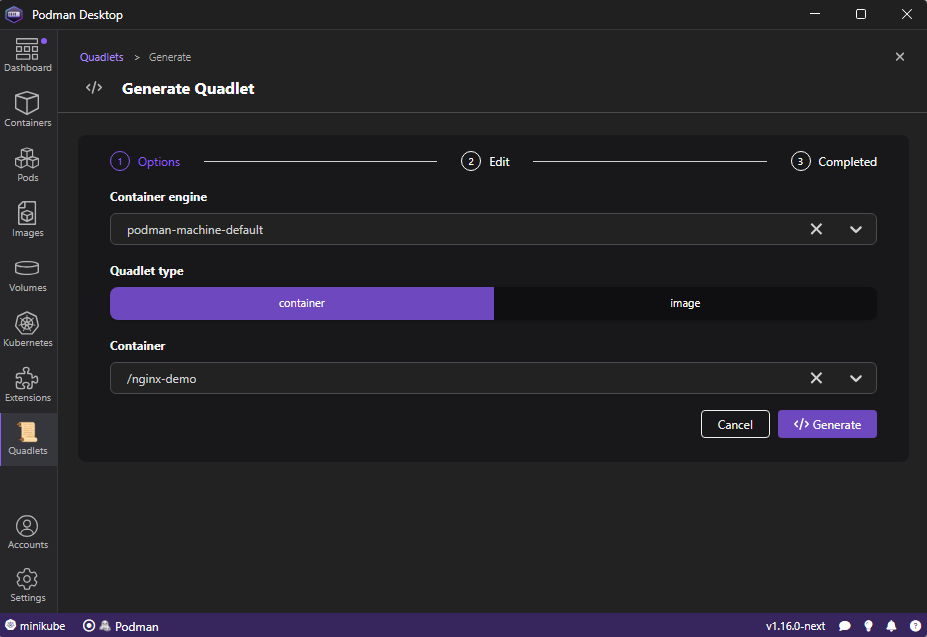Expand the Container selection dropdown
Screen dimensions: 927x637
click(856, 378)
